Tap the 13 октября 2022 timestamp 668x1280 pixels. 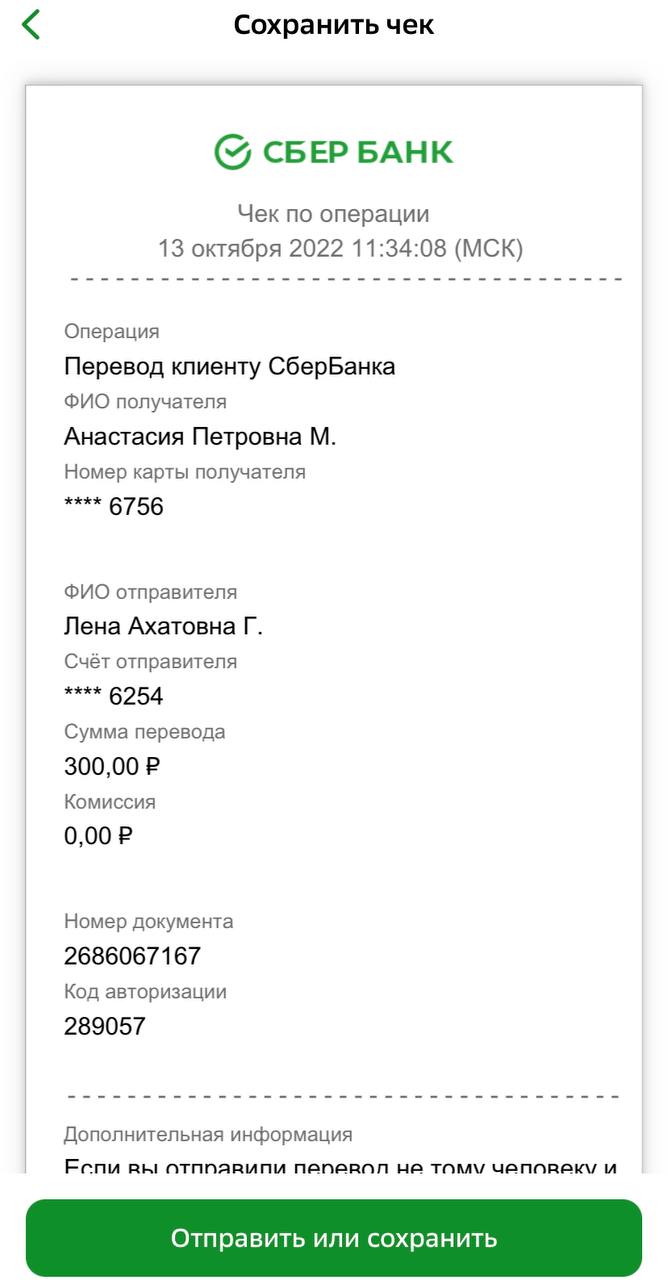pos(340,248)
